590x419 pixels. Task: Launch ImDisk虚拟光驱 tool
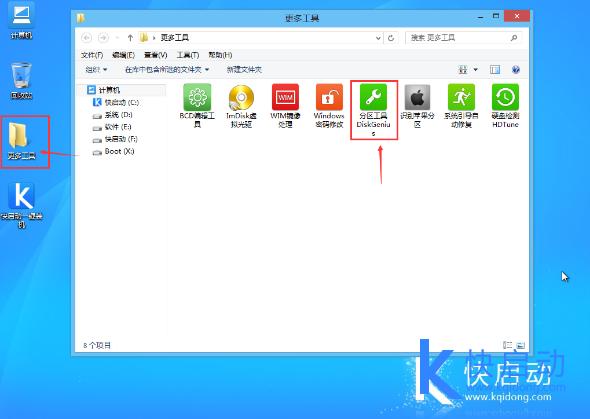(x=241, y=106)
